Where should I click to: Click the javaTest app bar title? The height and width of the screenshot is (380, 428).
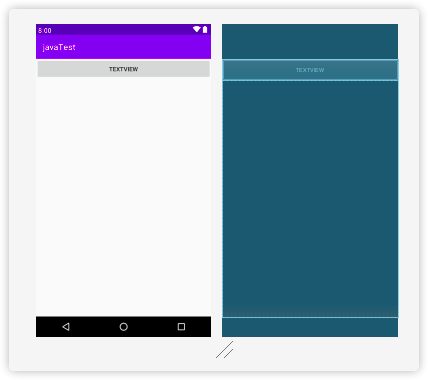59,47
